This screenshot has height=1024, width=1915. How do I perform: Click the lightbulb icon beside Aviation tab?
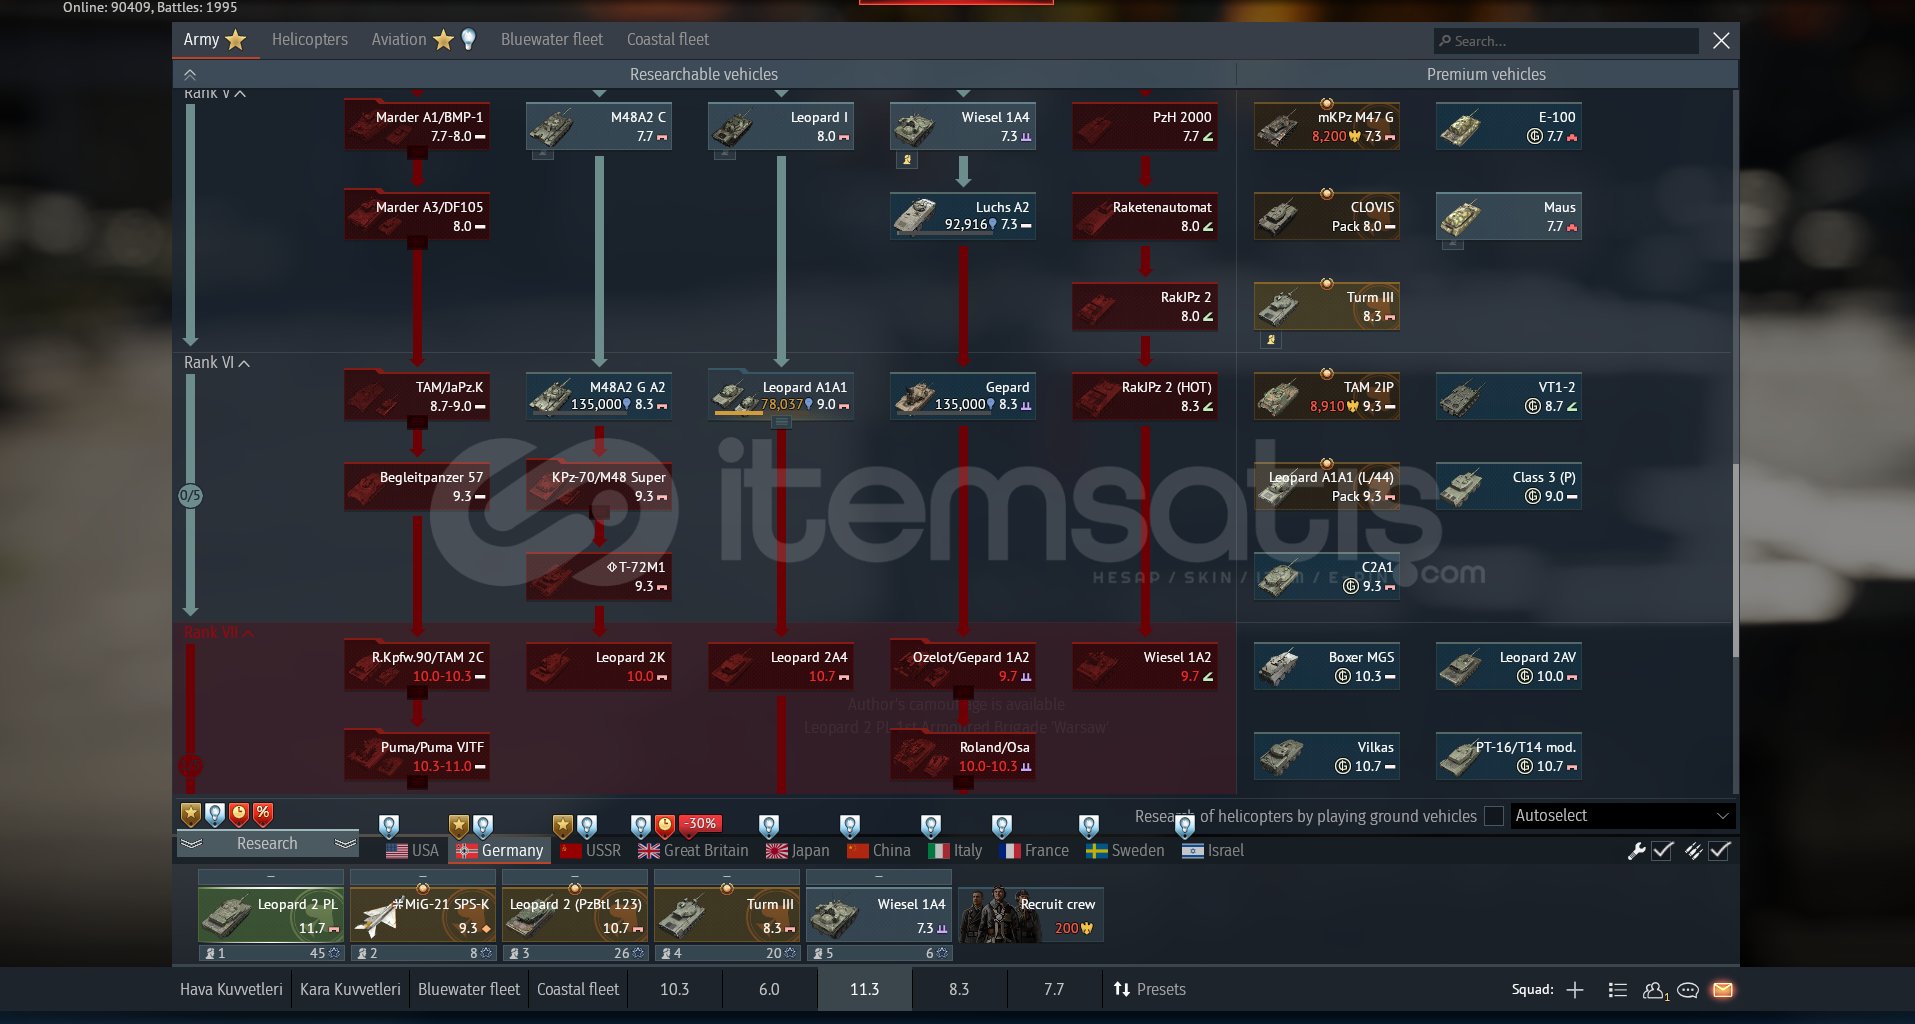[468, 39]
